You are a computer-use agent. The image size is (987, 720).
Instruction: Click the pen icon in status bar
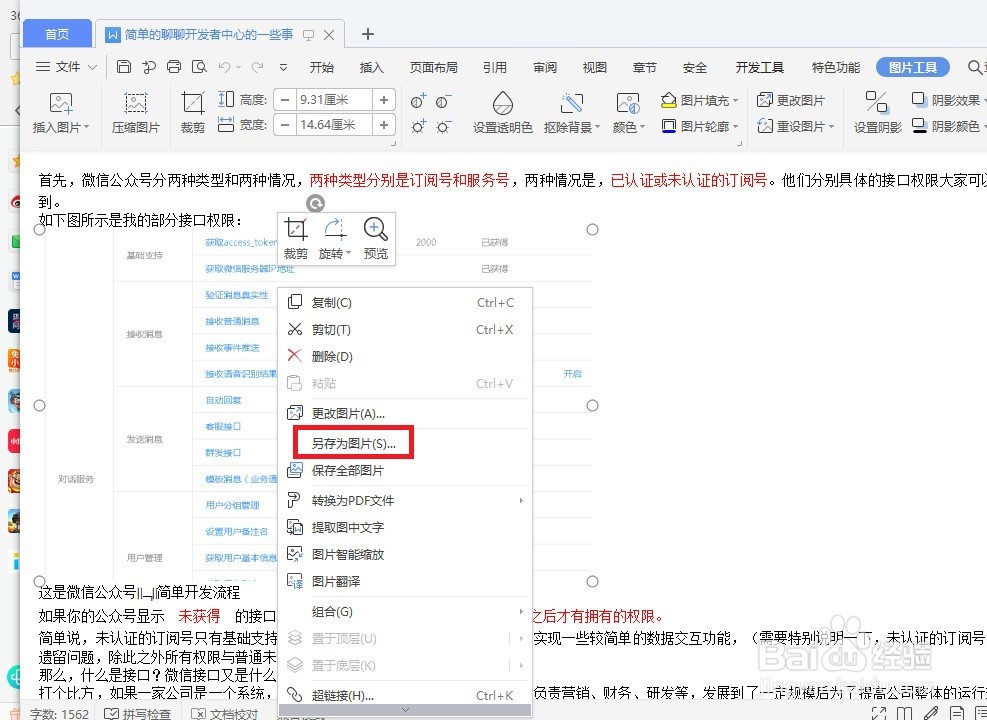pos(930,714)
